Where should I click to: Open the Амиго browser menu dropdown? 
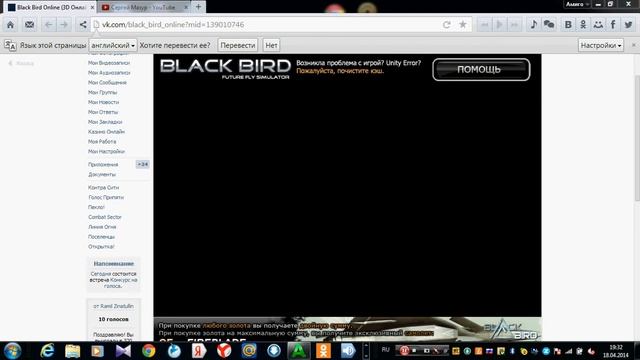click(x=577, y=4)
